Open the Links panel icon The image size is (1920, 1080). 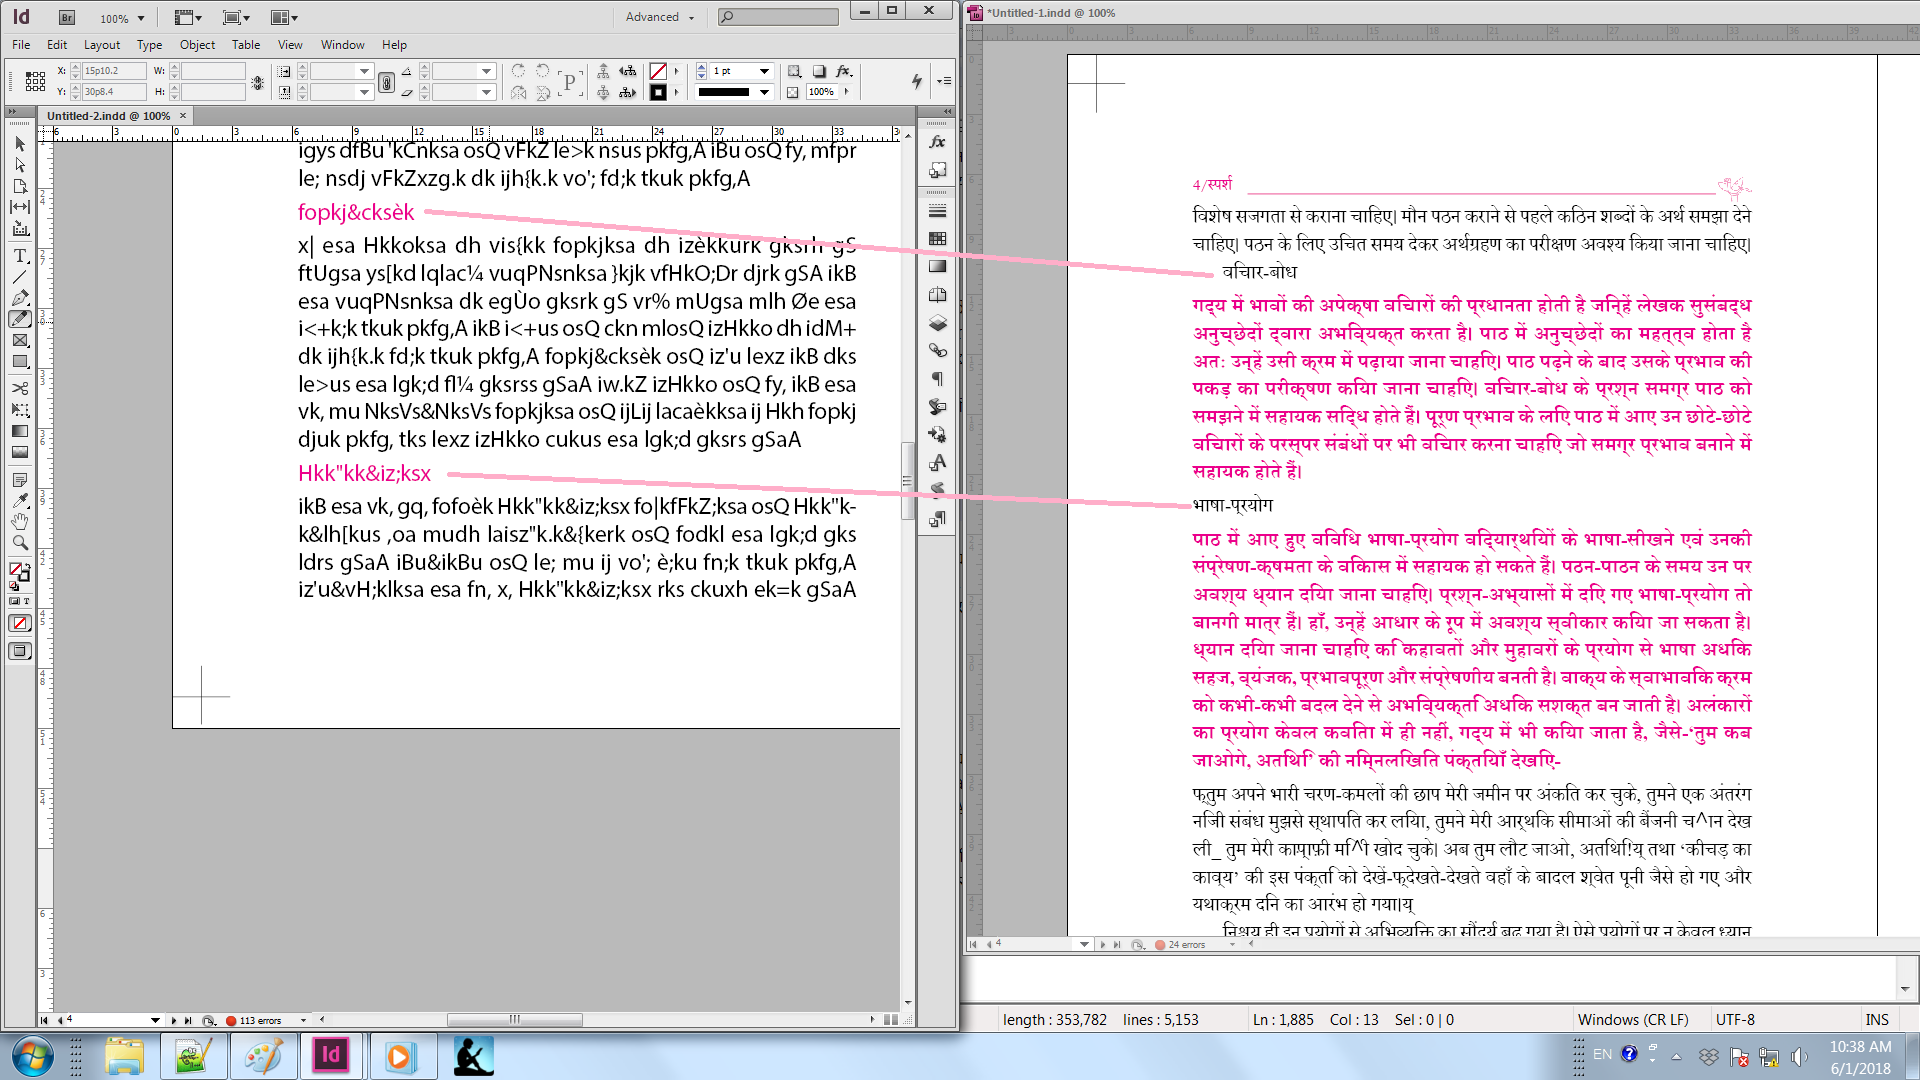tap(937, 351)
